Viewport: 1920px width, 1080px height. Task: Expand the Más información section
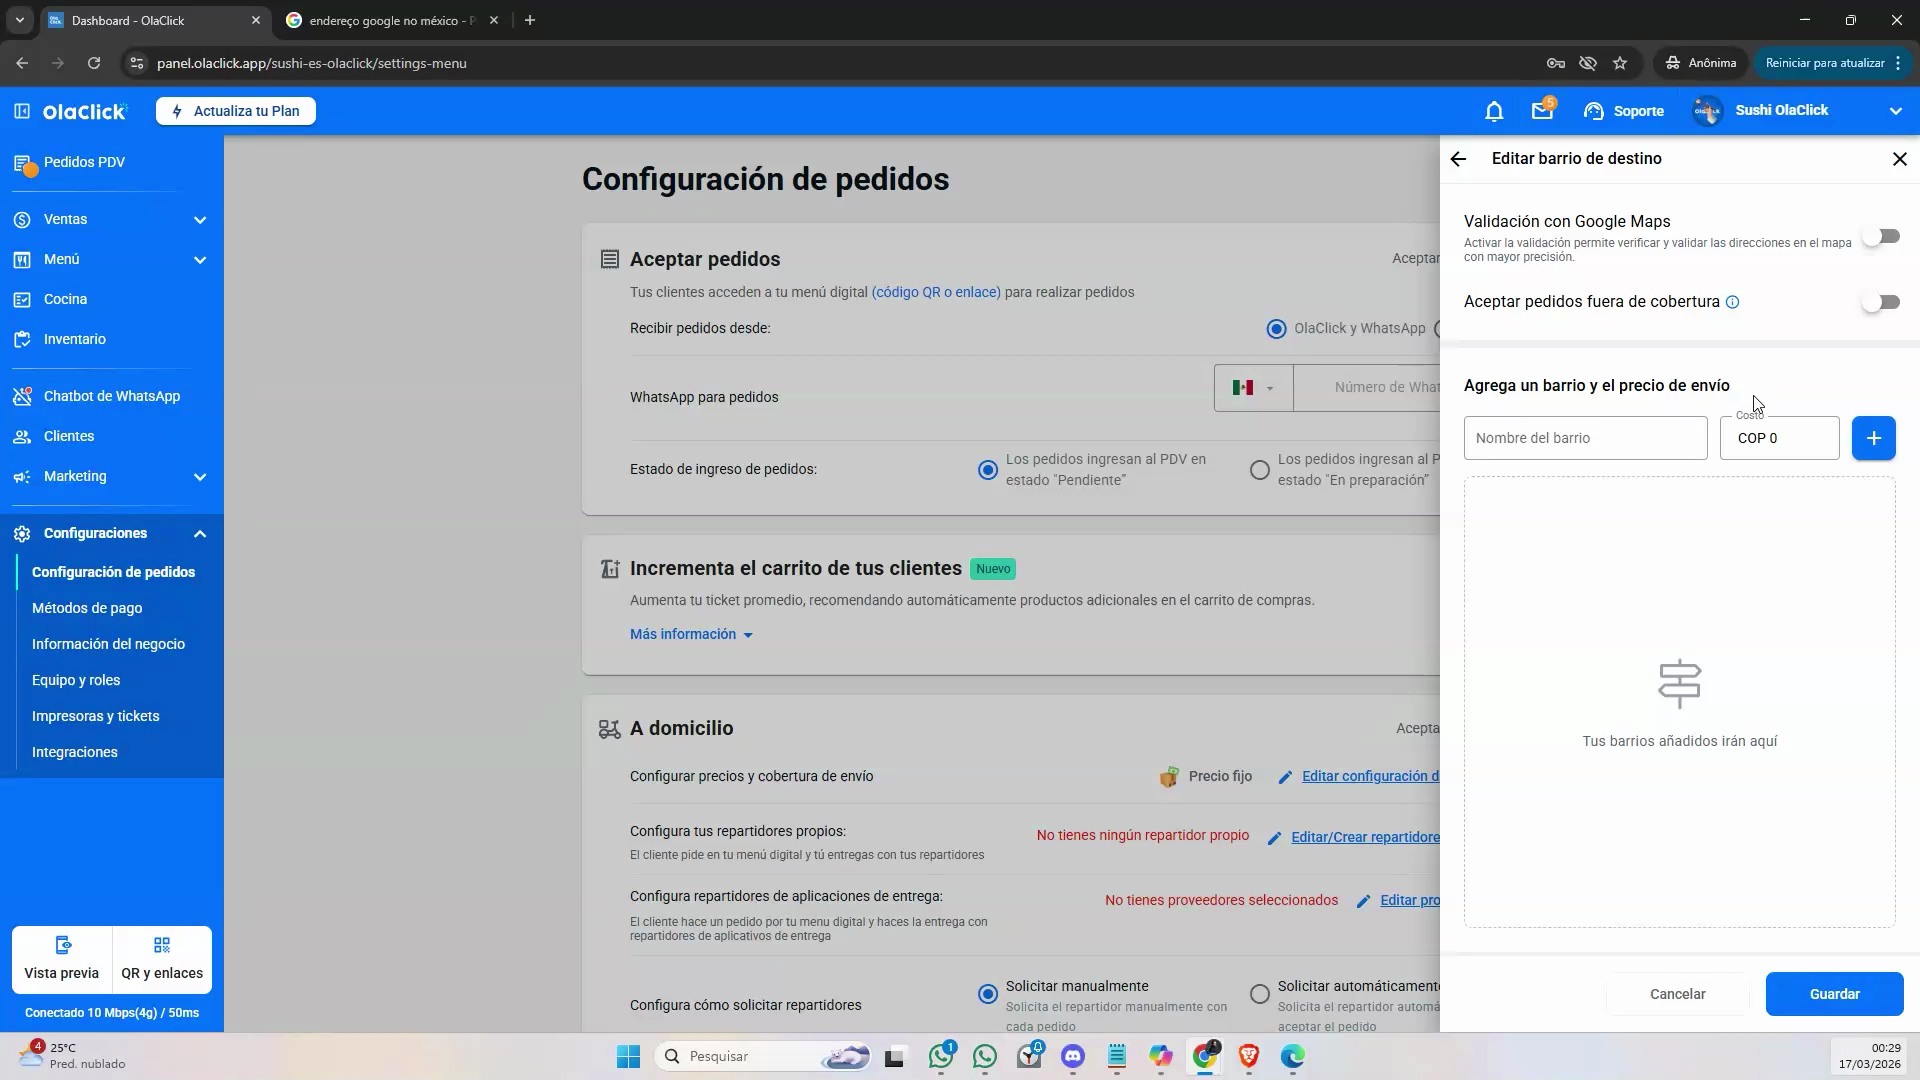[691, 634]
